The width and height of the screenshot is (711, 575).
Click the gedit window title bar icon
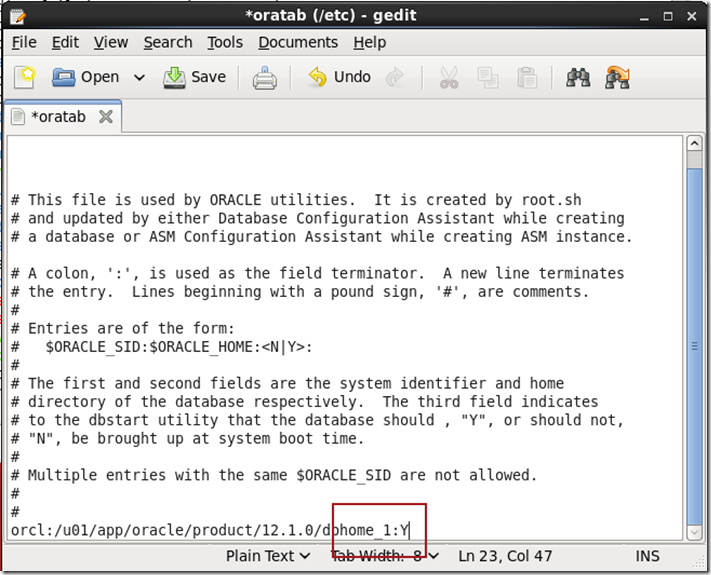pos(18,16)
